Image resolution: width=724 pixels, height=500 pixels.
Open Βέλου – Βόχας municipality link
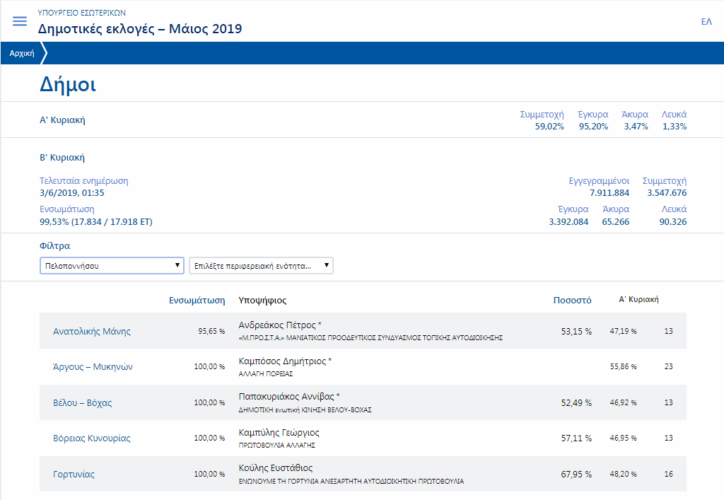pos(82,403)
